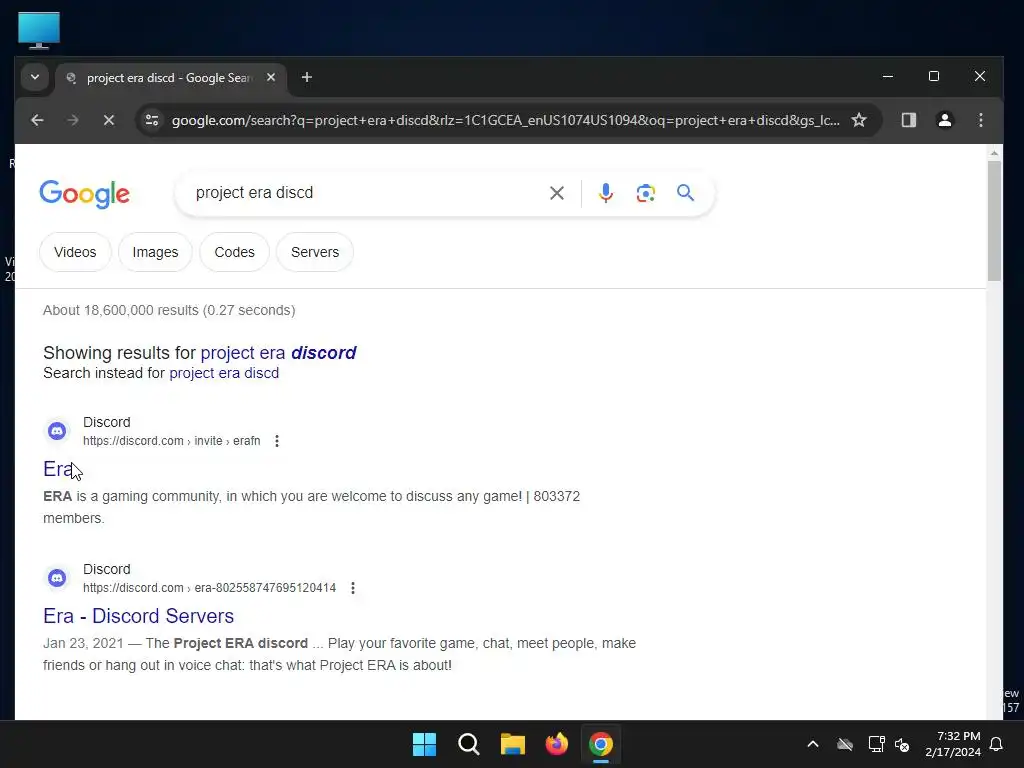Screen dimensions: 1024x768
Task: Search by image camera icon
Action: pos(645,193)
